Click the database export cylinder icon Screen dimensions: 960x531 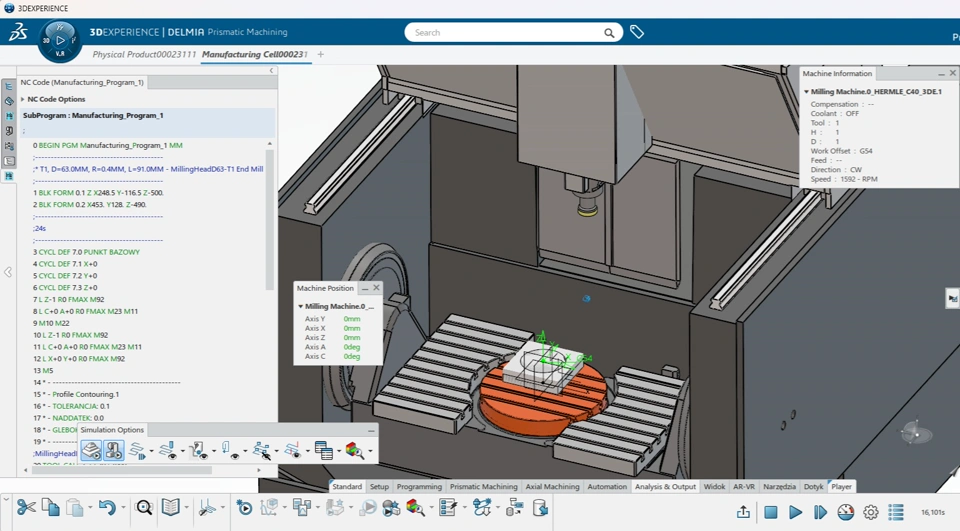(540, 508)
